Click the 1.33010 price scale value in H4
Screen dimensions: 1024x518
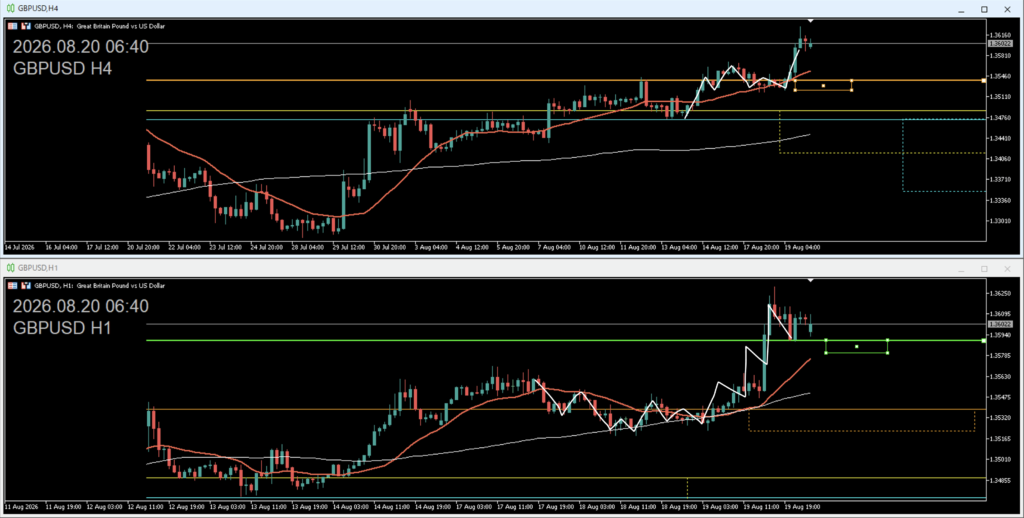[x=1000, y=221]
